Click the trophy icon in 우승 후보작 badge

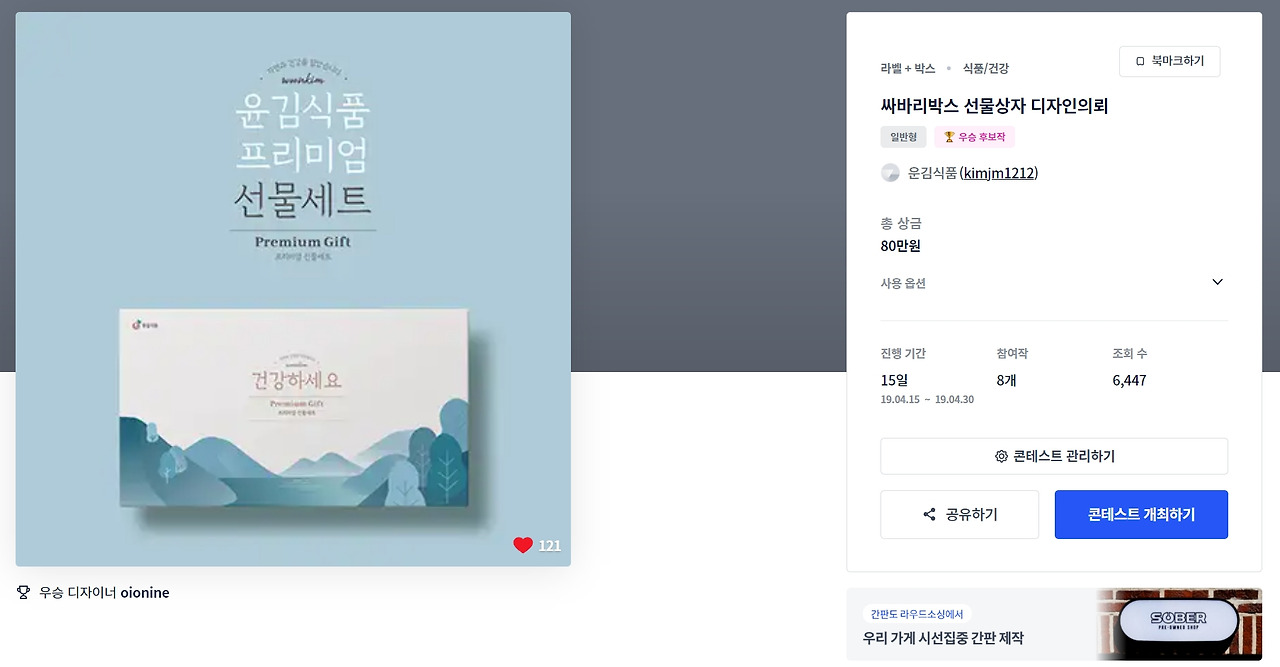(949, 137)
